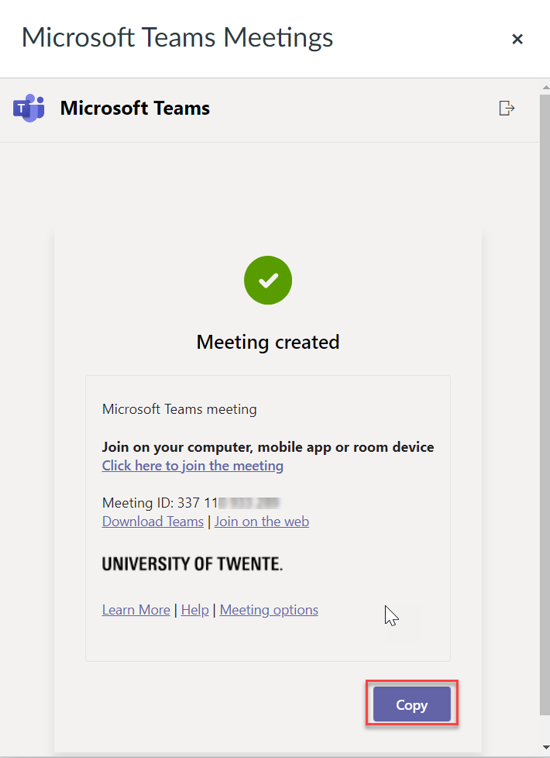Open the Meeting options link
The image size is (550, 758).
click(x=269, y=610)
